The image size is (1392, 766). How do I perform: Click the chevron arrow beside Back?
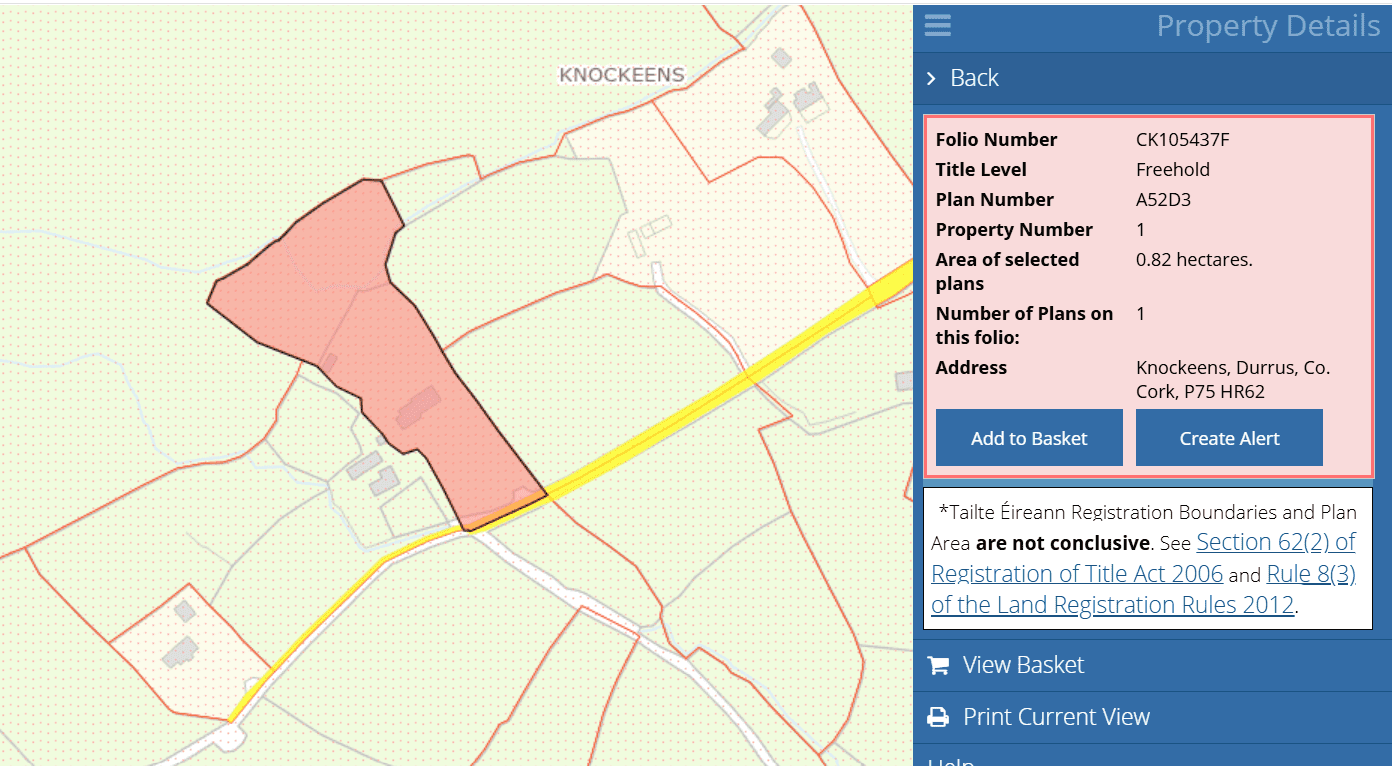click(x=931, y=78)
